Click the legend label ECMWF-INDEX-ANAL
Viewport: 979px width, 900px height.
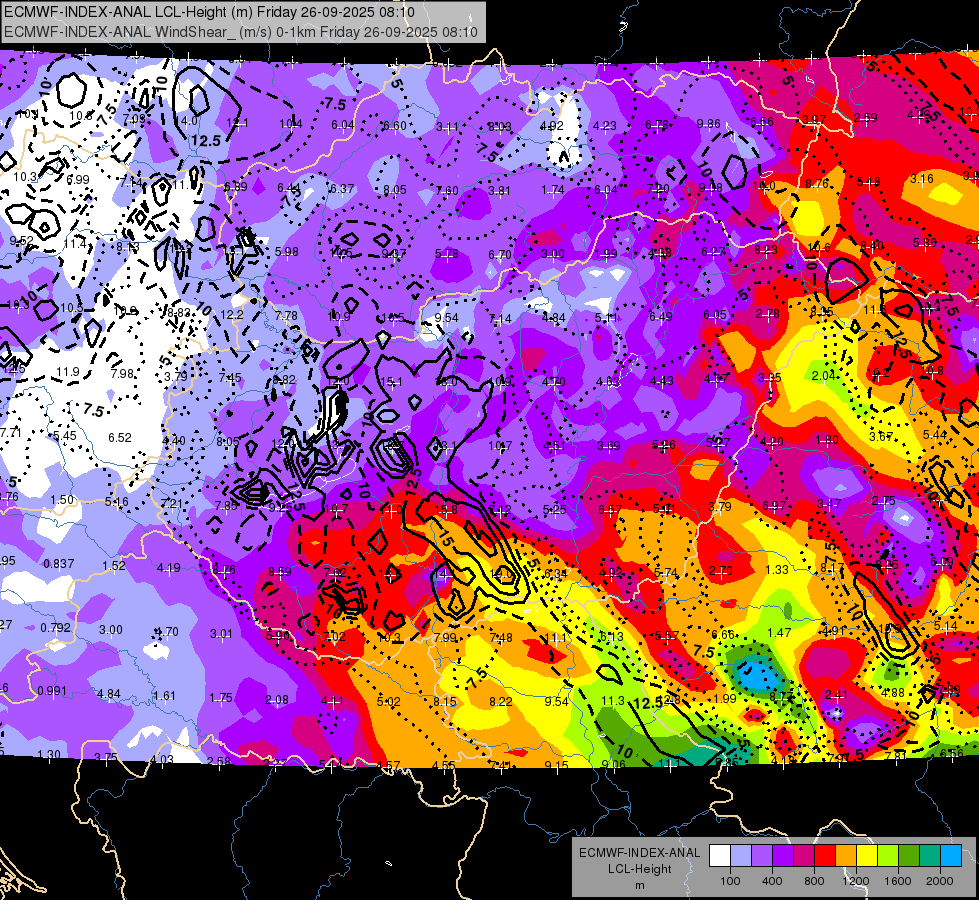(x=639, y=853)
